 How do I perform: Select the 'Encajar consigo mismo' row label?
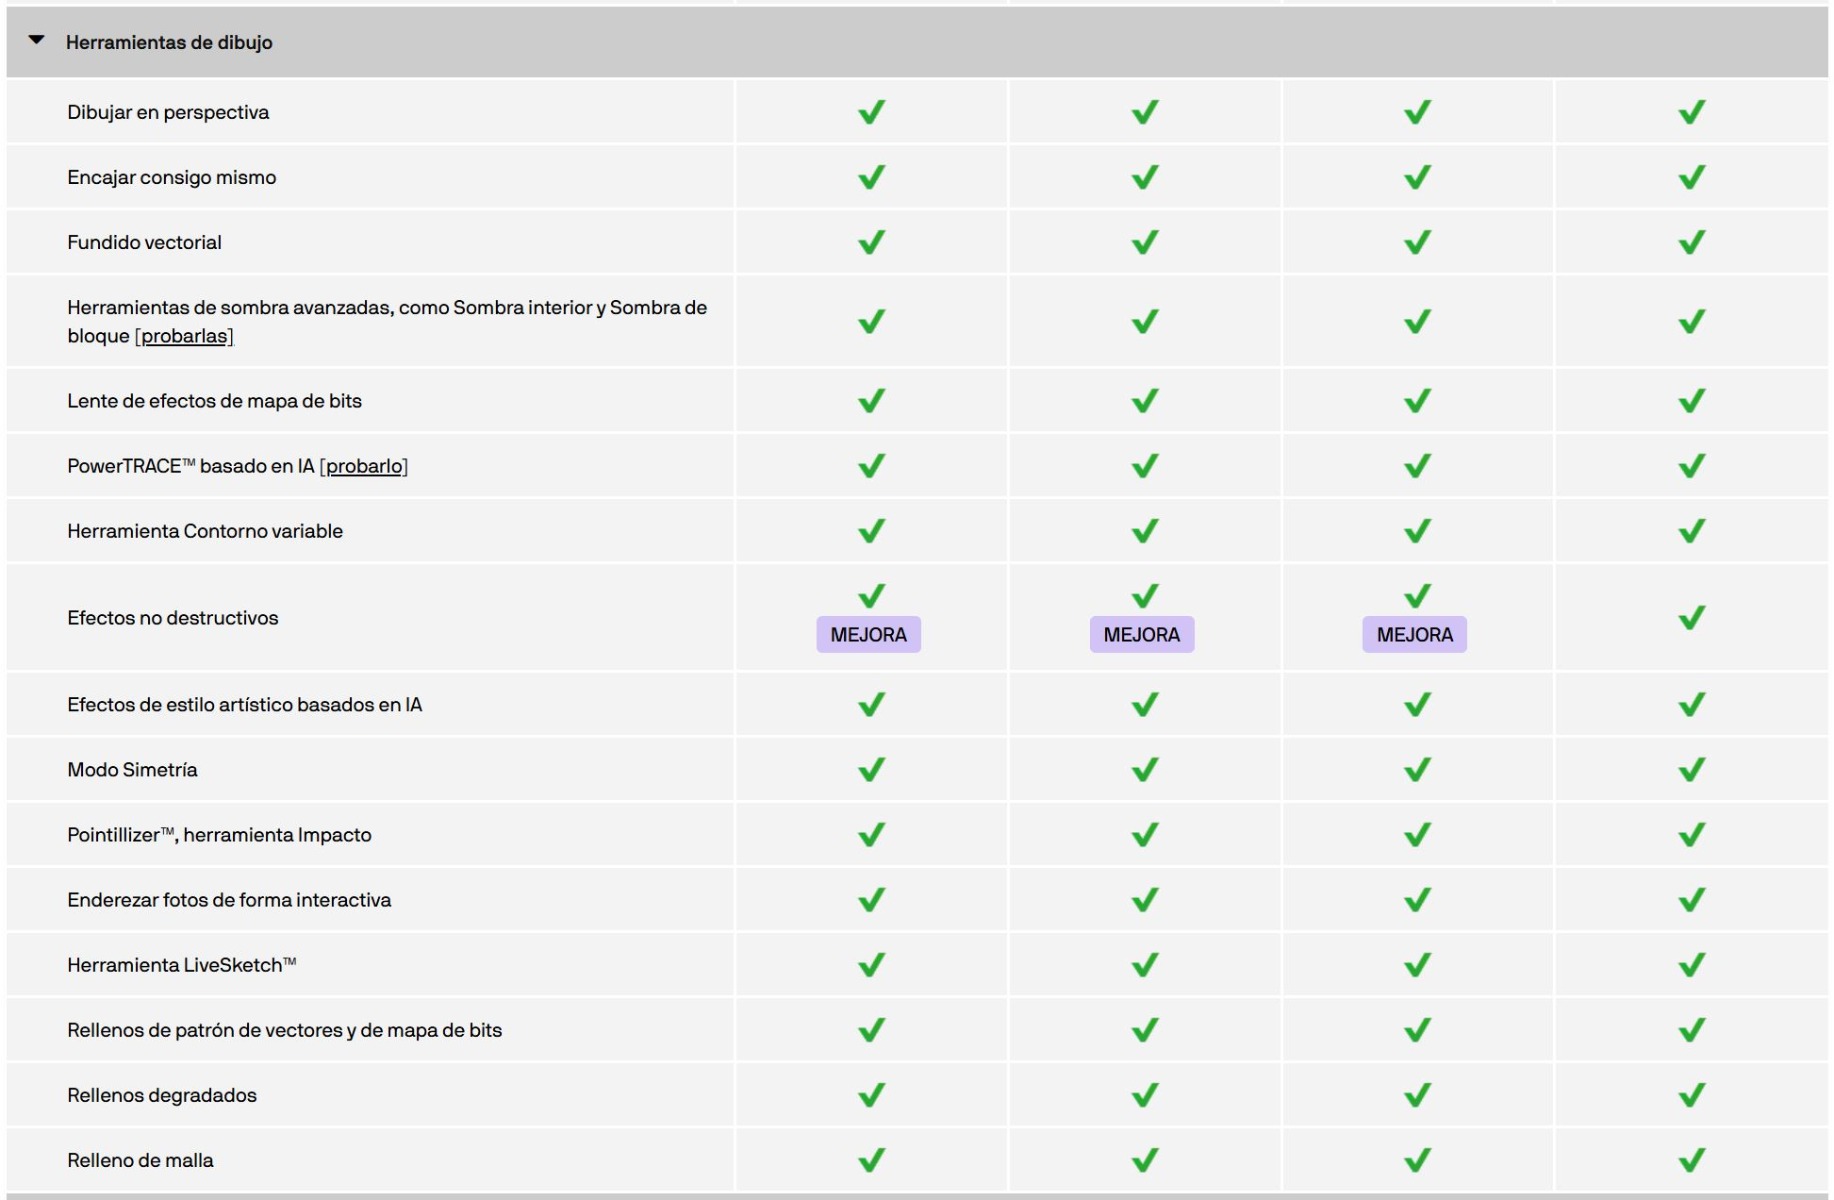[x=172, y=177]
